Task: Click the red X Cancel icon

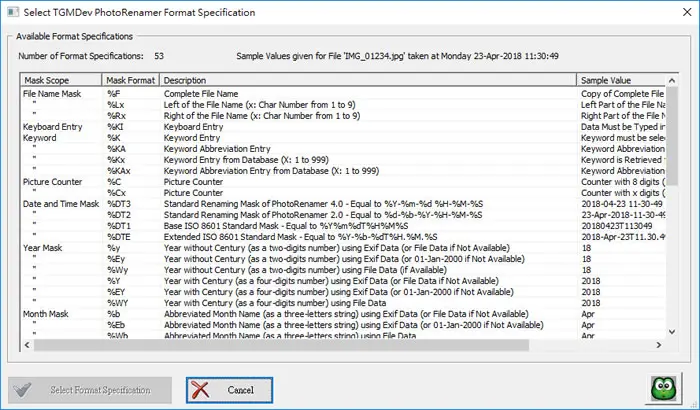Action: (200, 390)
